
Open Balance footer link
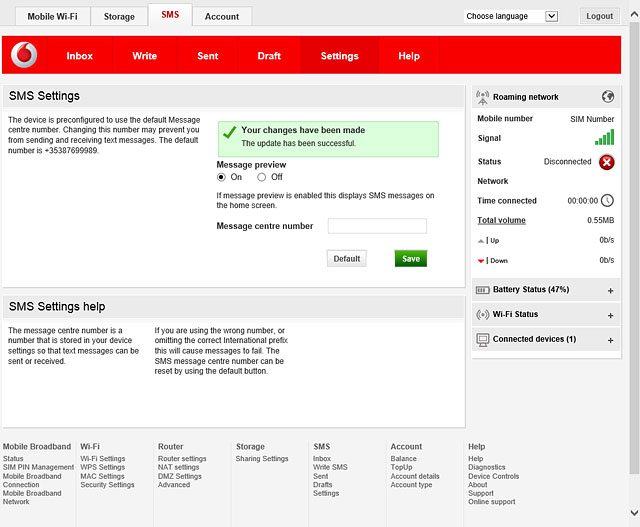(x=403, y=459)
